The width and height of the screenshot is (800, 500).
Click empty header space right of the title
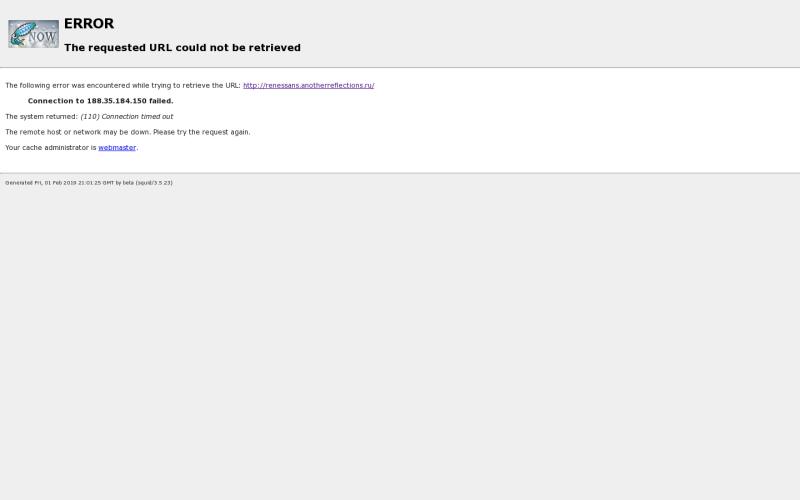(550, 35)
